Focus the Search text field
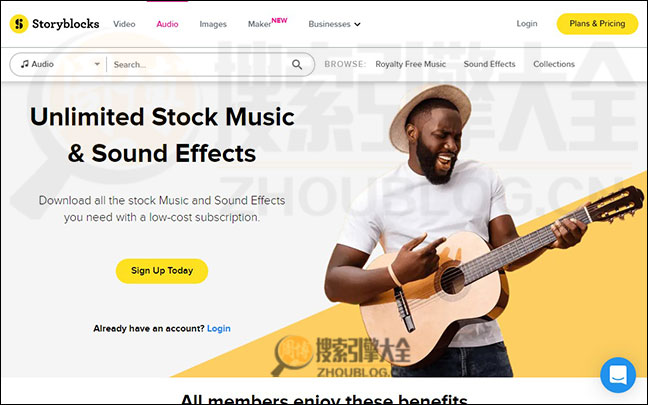The width and height of the screenshot is (648, 405). tap(200, 64)
